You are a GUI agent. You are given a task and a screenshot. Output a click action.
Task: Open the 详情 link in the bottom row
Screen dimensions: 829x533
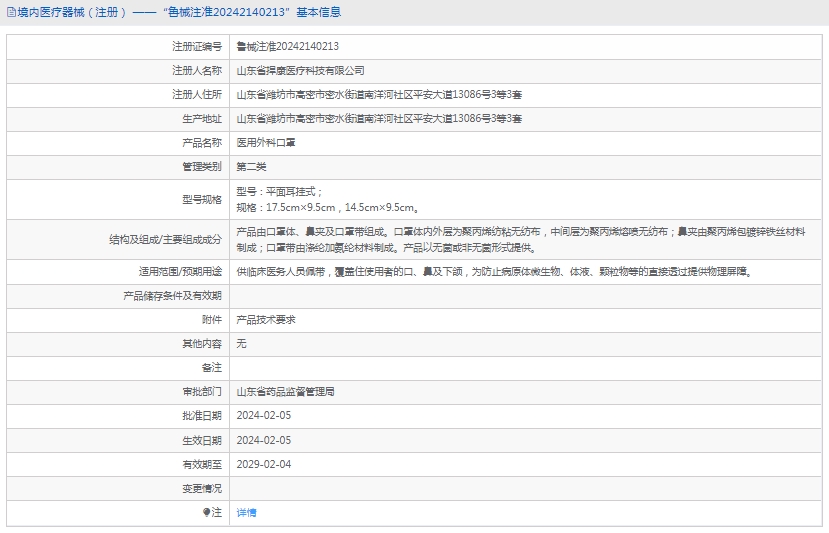pyautogui.click(x=246, y=512)
